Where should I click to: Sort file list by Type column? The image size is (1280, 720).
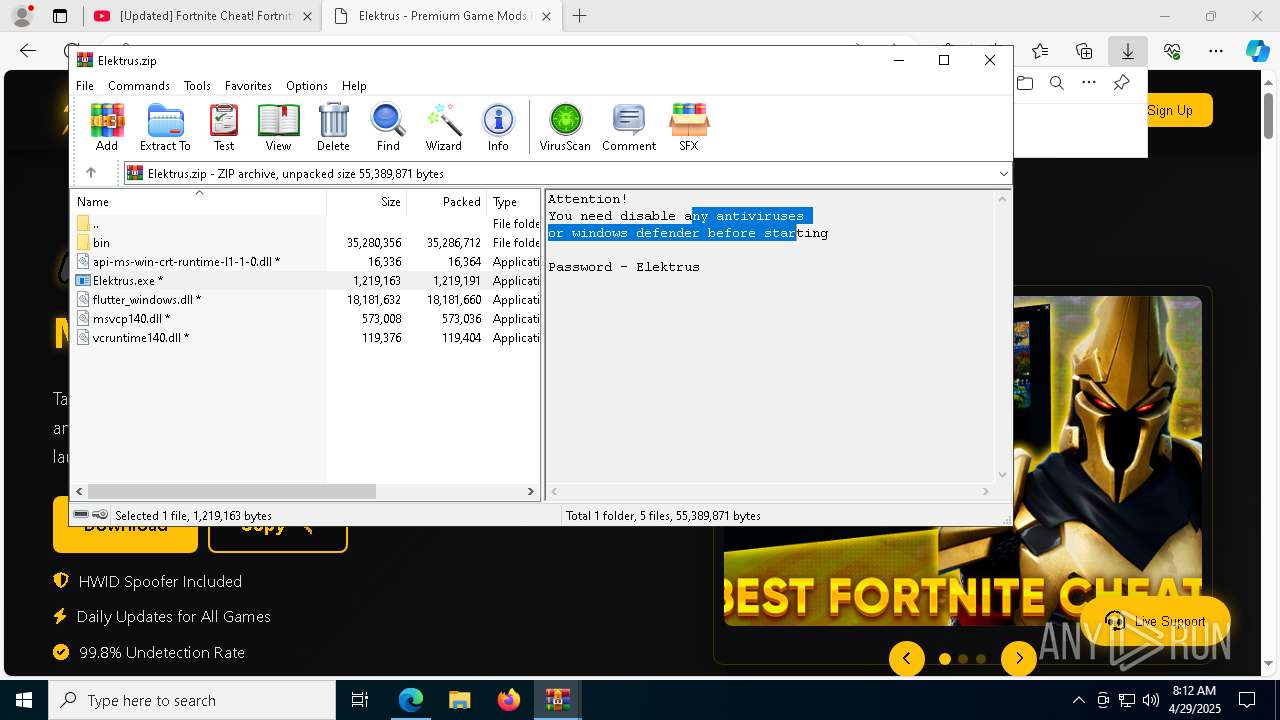tap(513, 202)
